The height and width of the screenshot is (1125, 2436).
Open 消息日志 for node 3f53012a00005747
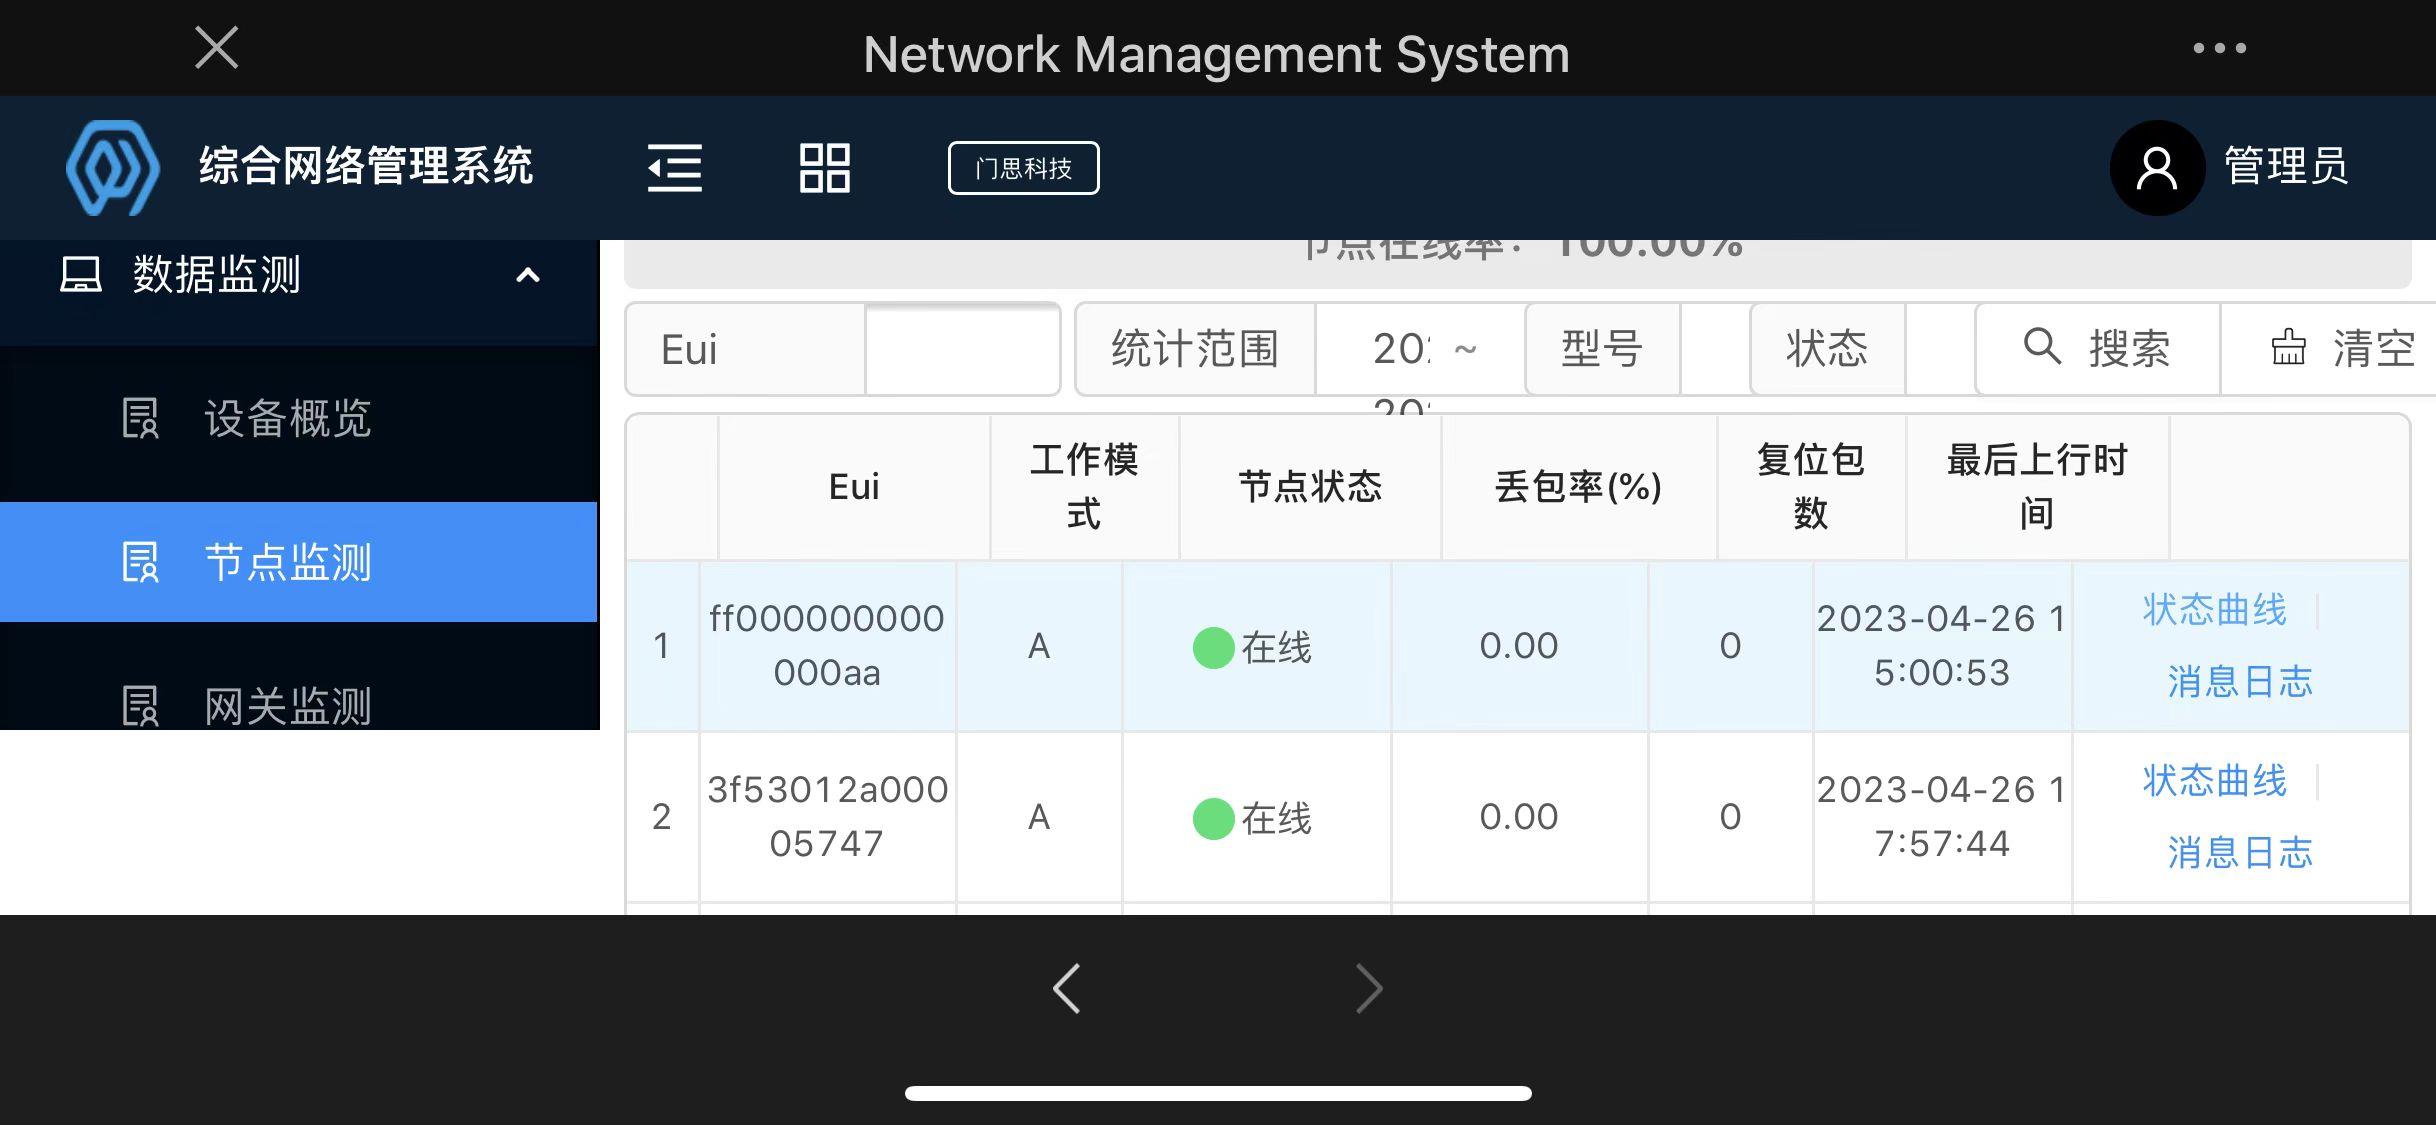(2240, 853)
